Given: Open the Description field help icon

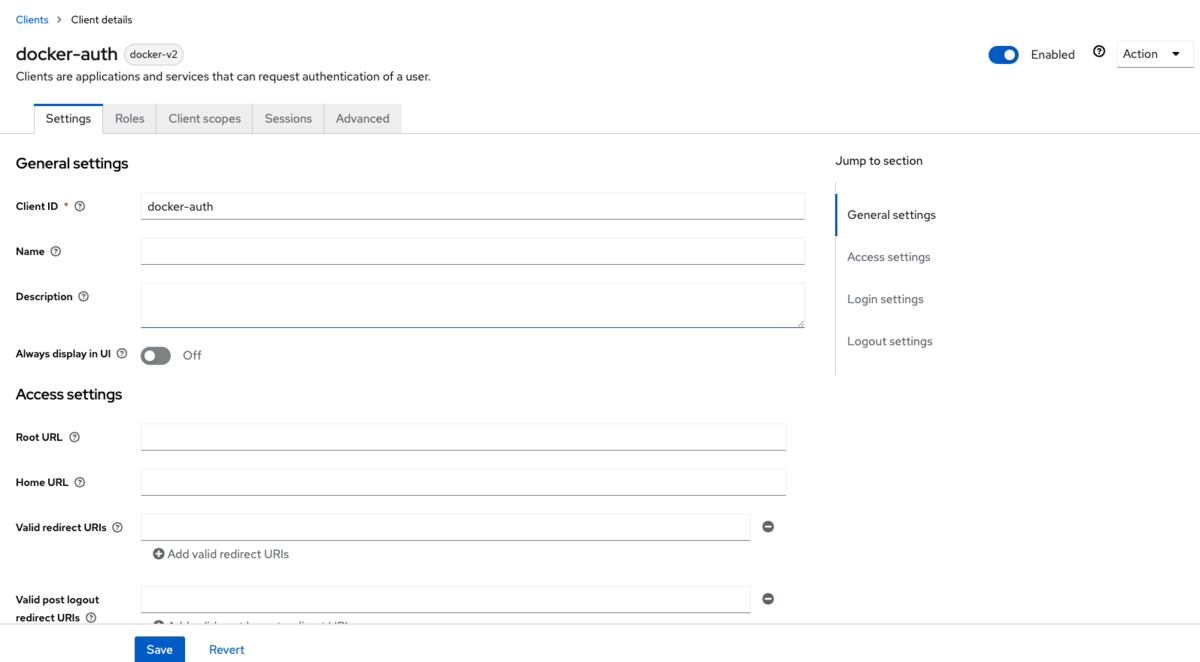Looking at the screenshot, I should pyautogui.click(x=85, y=296).
